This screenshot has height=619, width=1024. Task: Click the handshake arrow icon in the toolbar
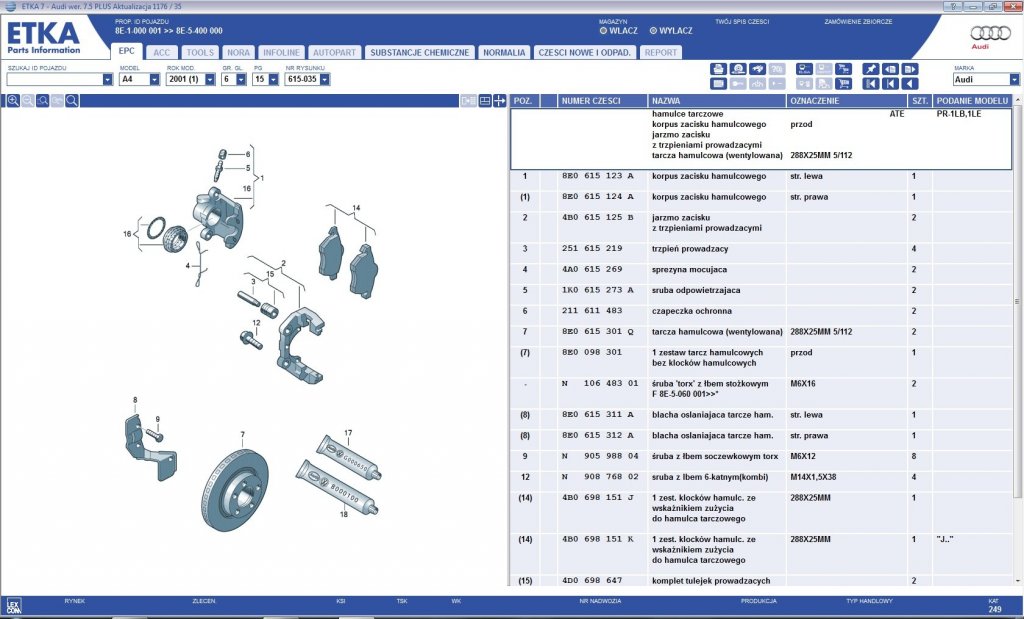758,69
